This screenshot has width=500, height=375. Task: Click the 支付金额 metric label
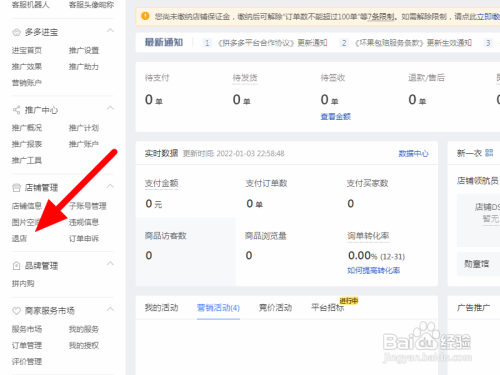click(161, 183)
